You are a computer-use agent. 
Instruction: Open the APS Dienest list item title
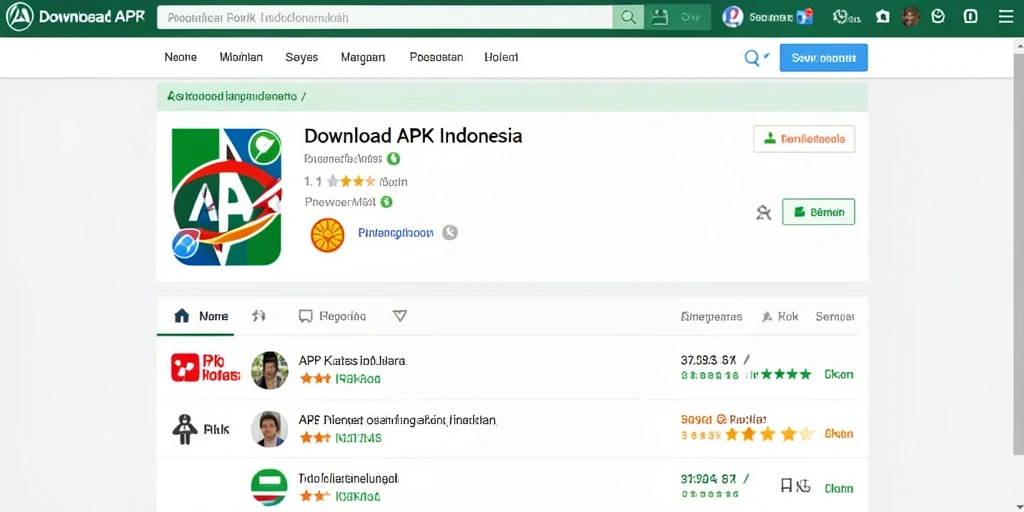[398, 420]
